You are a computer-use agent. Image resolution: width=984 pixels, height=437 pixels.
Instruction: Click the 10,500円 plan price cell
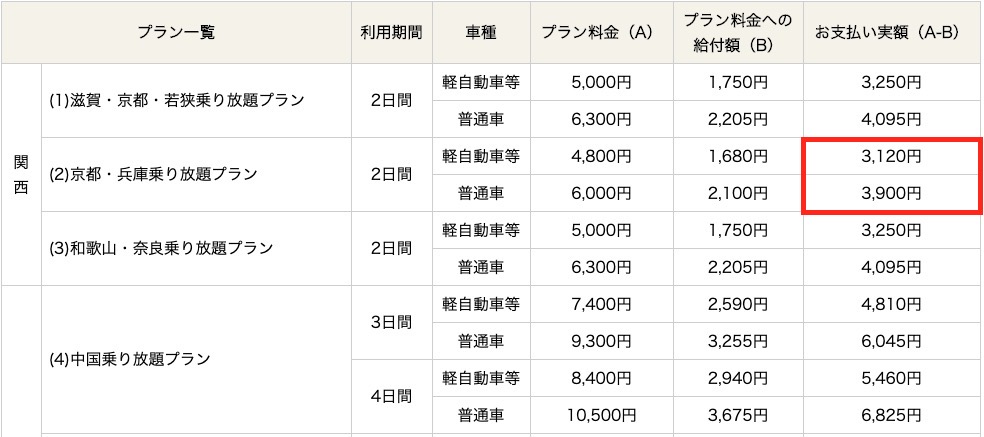click(602, 416)
